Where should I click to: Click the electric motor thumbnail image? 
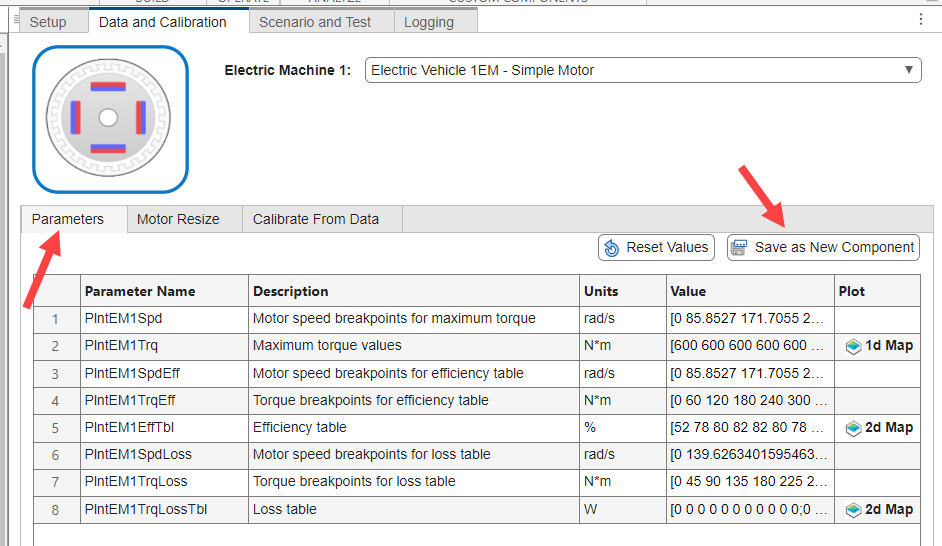(x=110, y=119)
